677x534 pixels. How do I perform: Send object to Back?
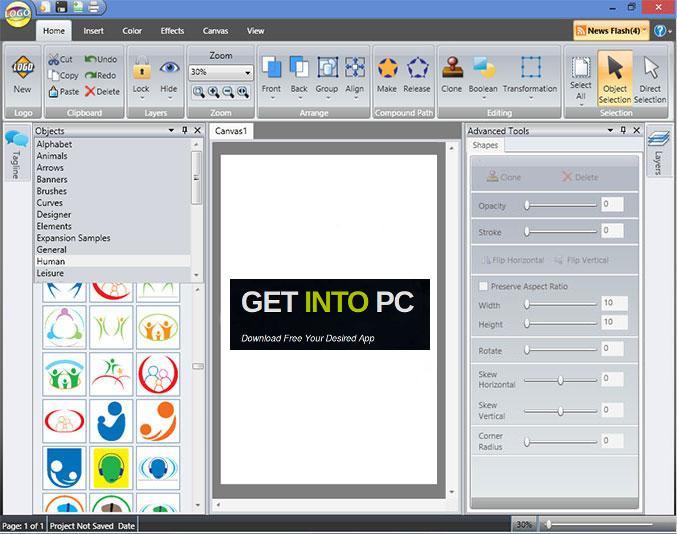(299, 68)
